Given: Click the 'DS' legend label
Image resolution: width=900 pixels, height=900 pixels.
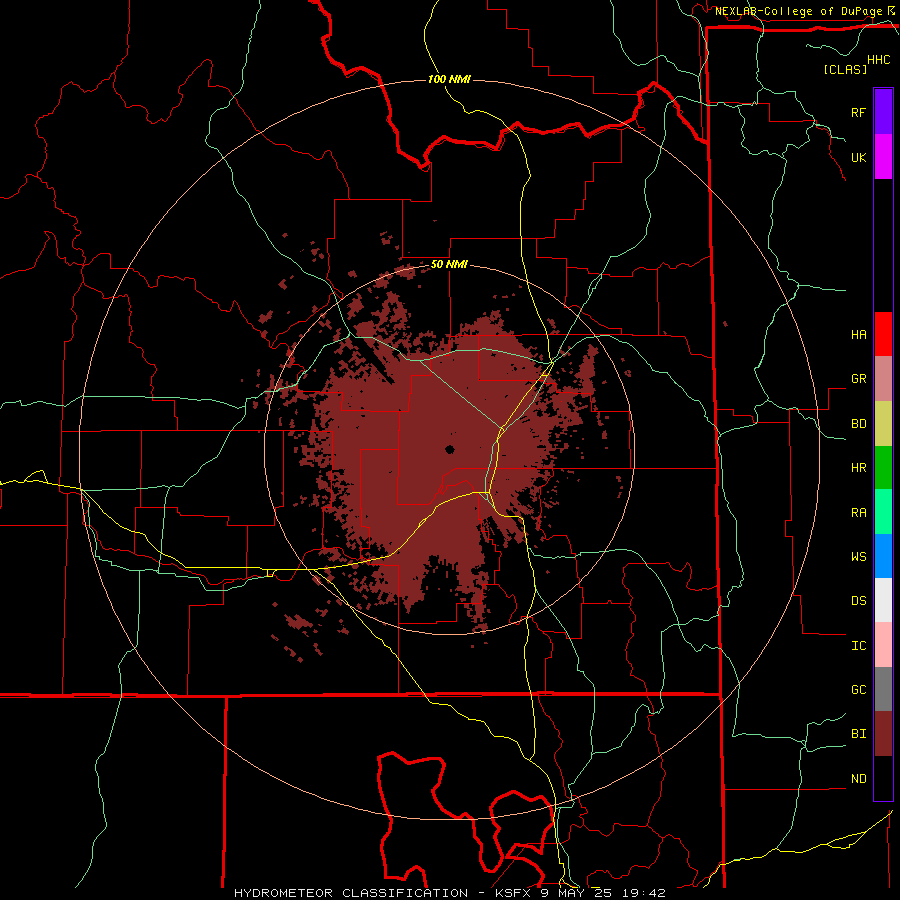Looking at the screenshot, I should [x=858, y=601].
